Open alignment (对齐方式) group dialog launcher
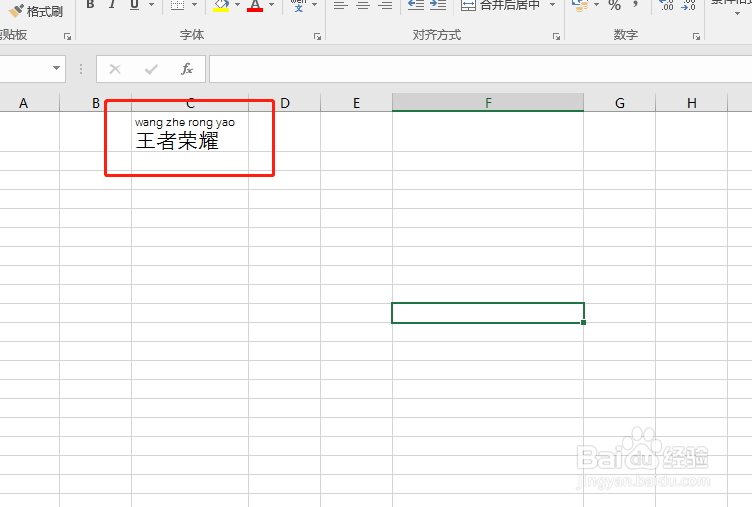 (556, 36)
